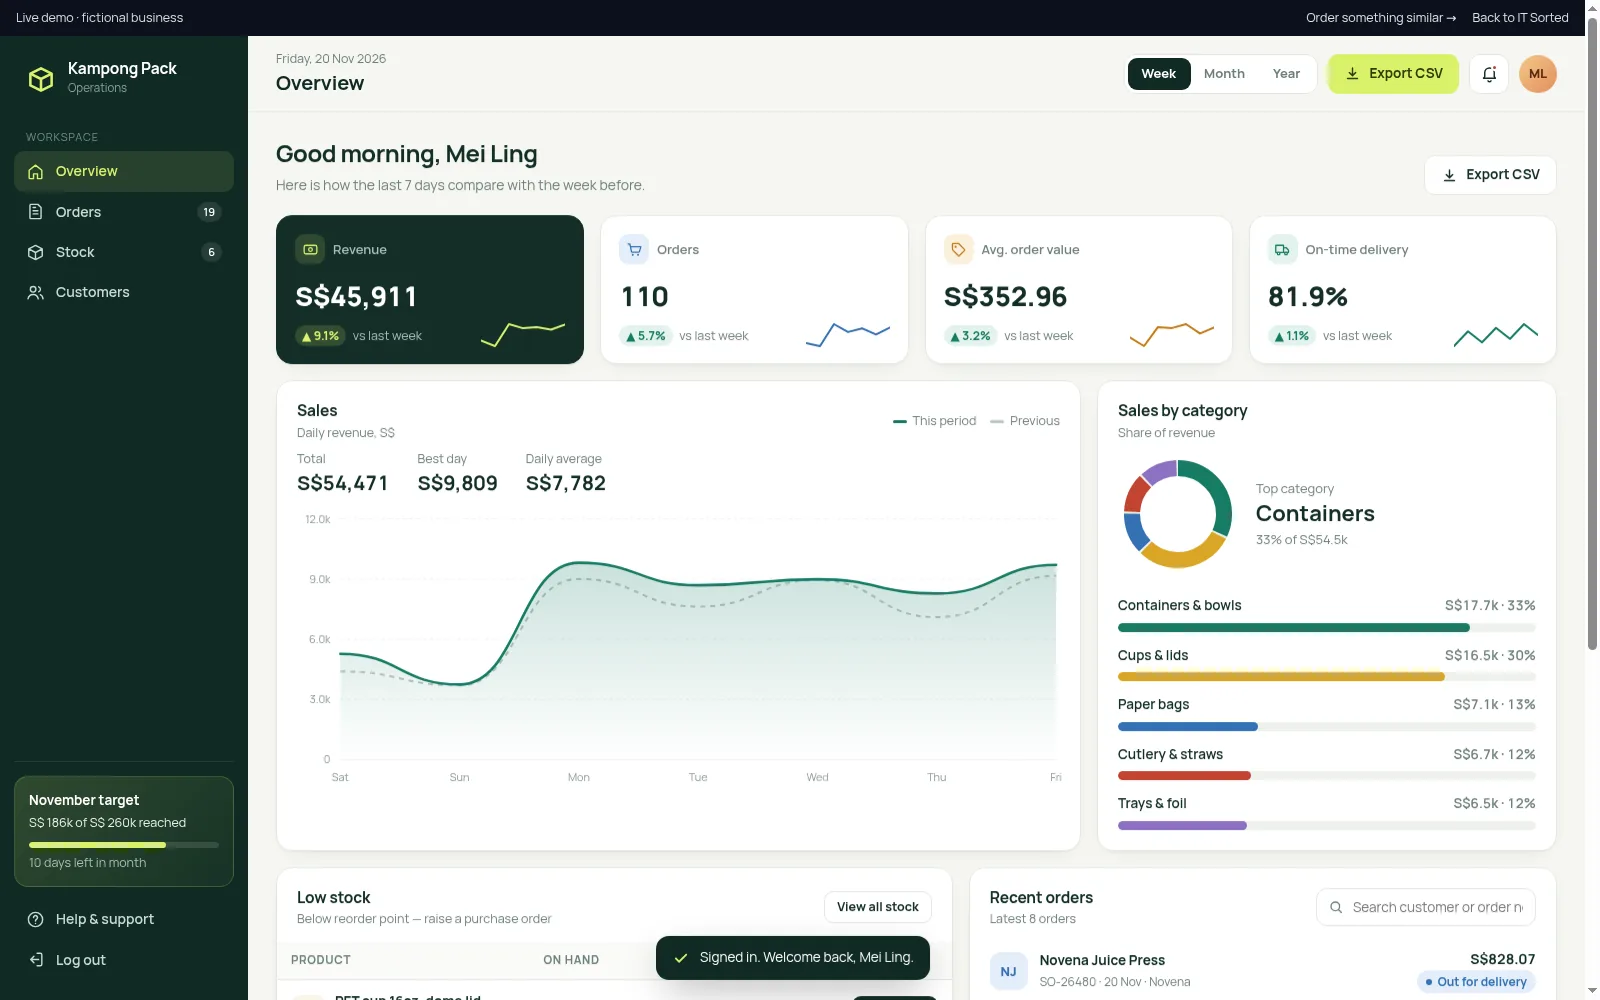Open the Novena Juice Press order row
This screenshot has height=1000, width=1600.
click(1262, 971)
